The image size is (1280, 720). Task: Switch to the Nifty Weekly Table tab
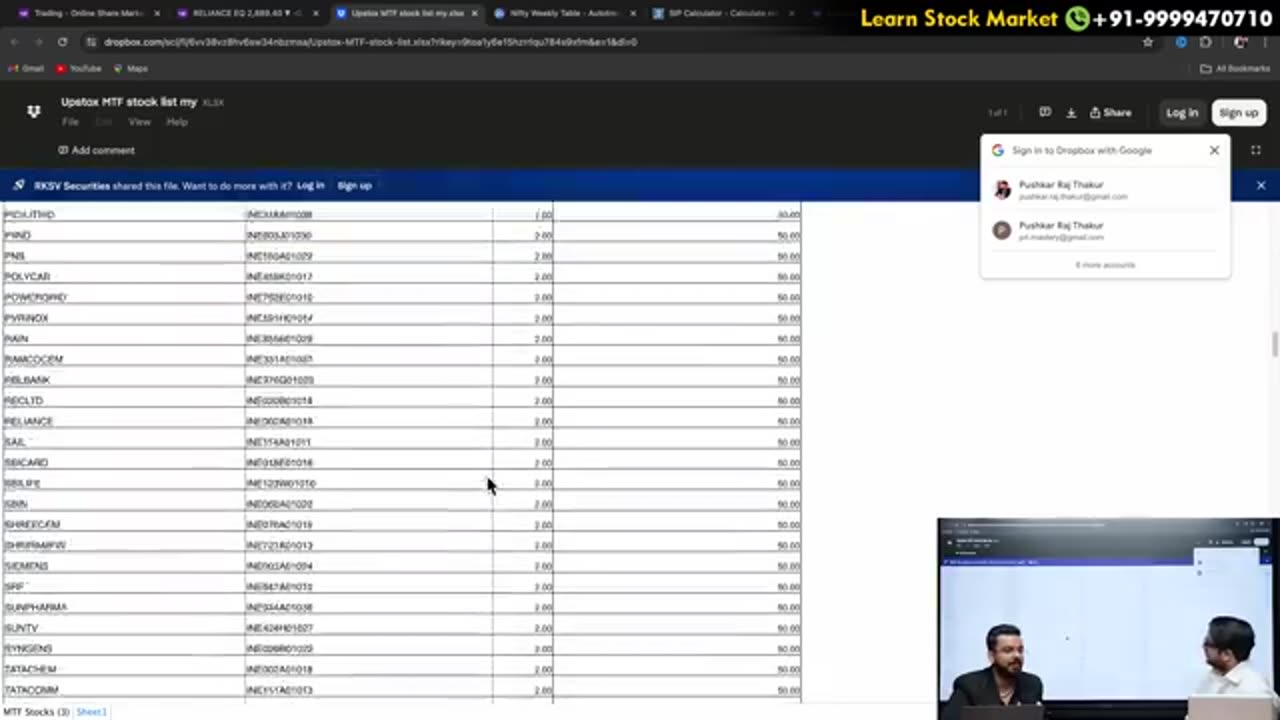pos(565,13)
